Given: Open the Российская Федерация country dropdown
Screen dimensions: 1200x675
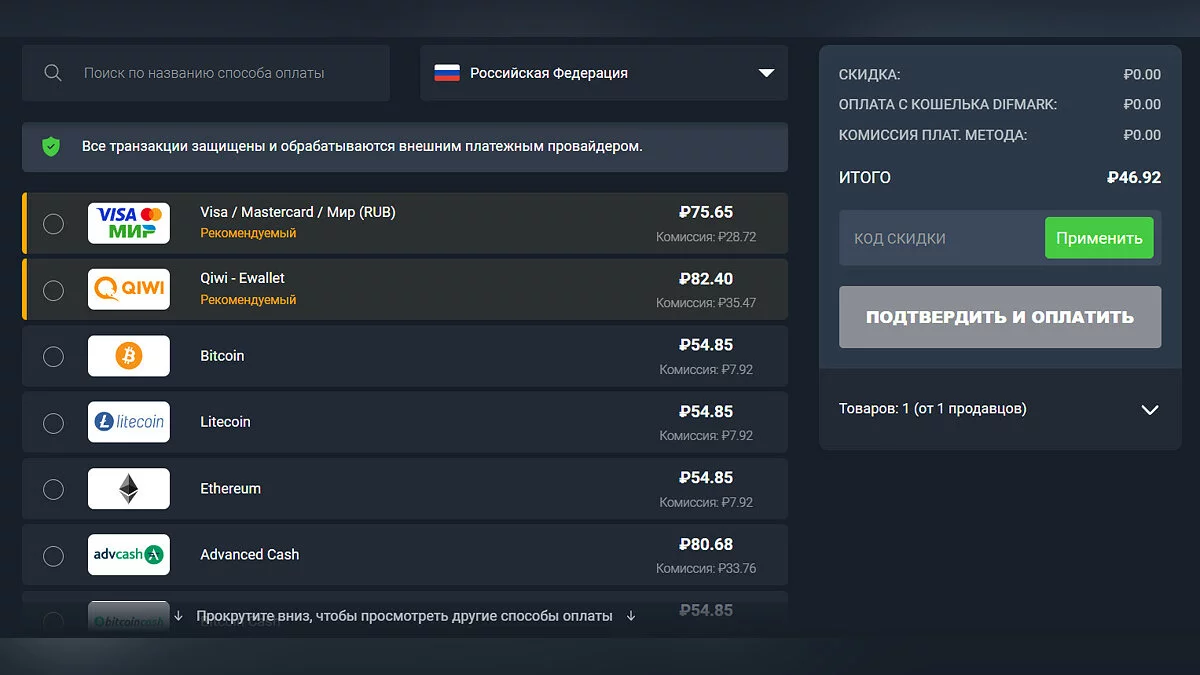Looking at the screenshot, I should pos(604,73).
